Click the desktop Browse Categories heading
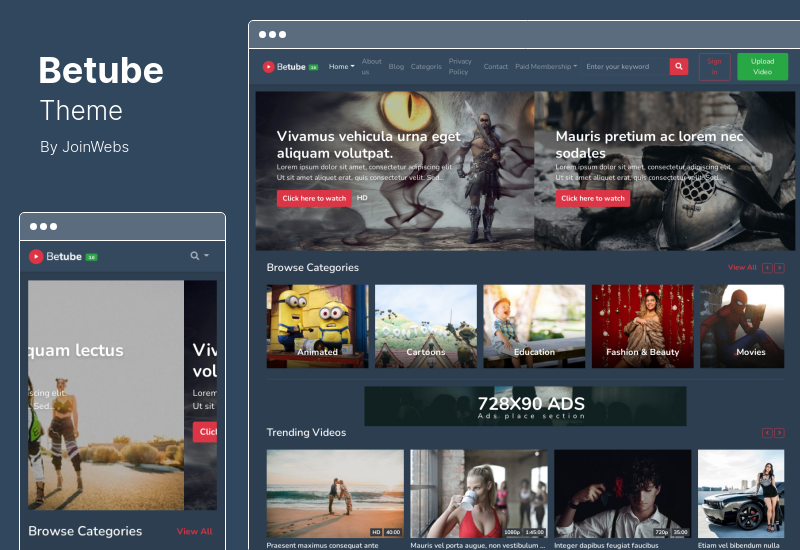 pos(313,268)
